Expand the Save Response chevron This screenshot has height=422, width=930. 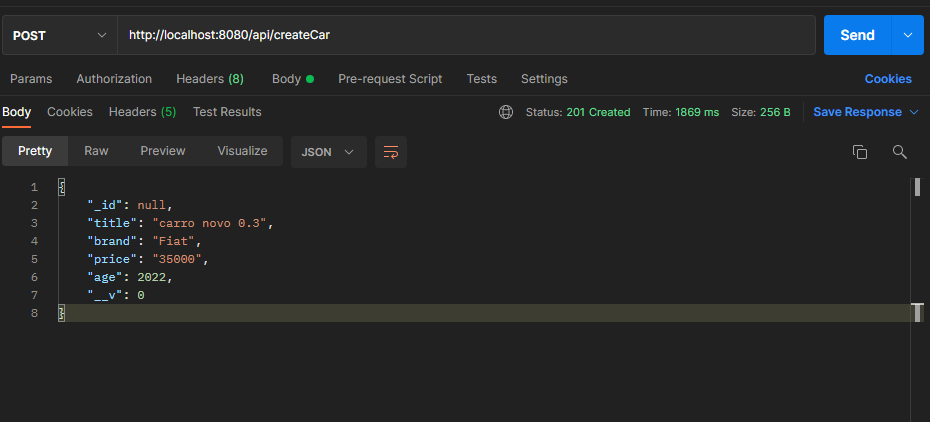pos(914,112)
